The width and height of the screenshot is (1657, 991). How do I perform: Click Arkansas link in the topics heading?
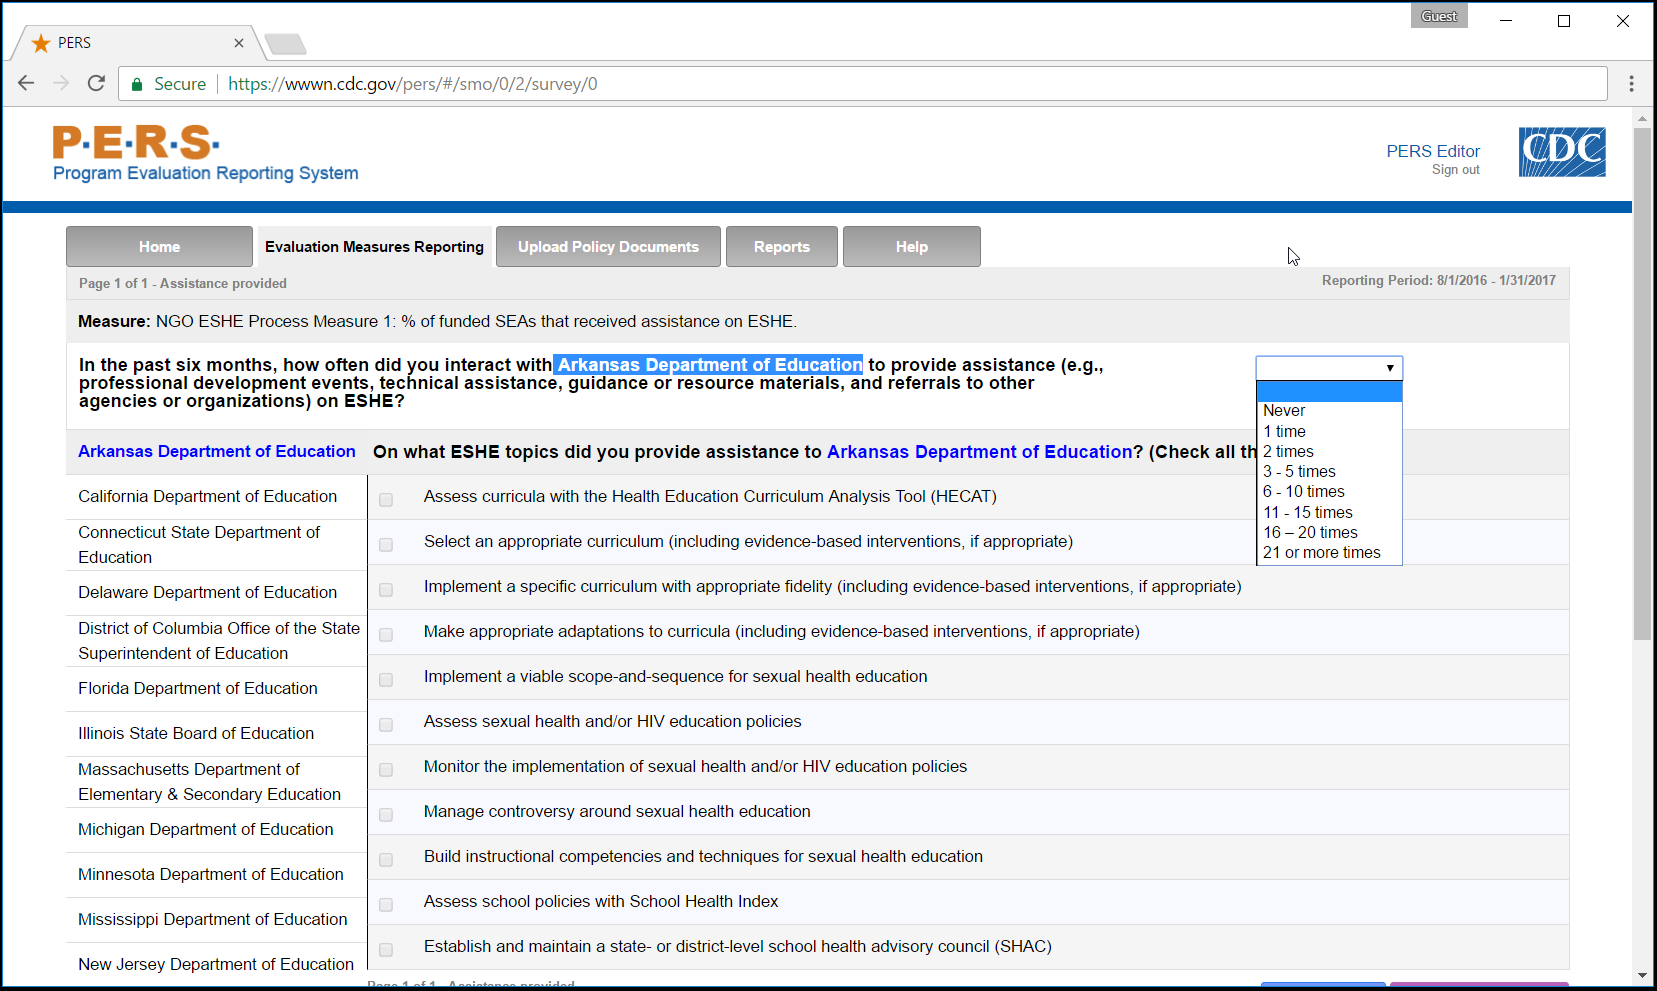pyautogui.click(x=980, y=452)
